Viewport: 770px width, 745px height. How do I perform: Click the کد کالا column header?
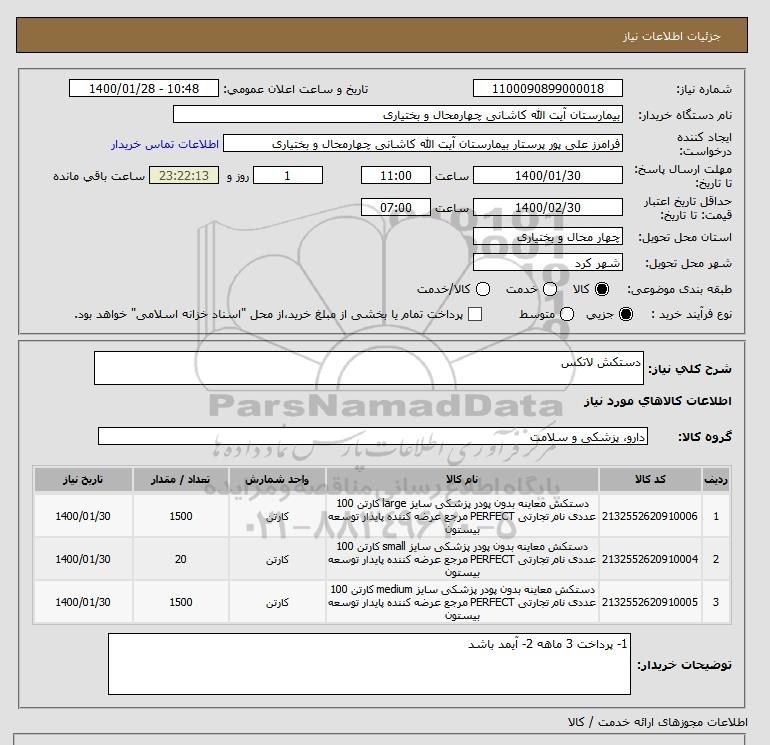tap(650, 479)
